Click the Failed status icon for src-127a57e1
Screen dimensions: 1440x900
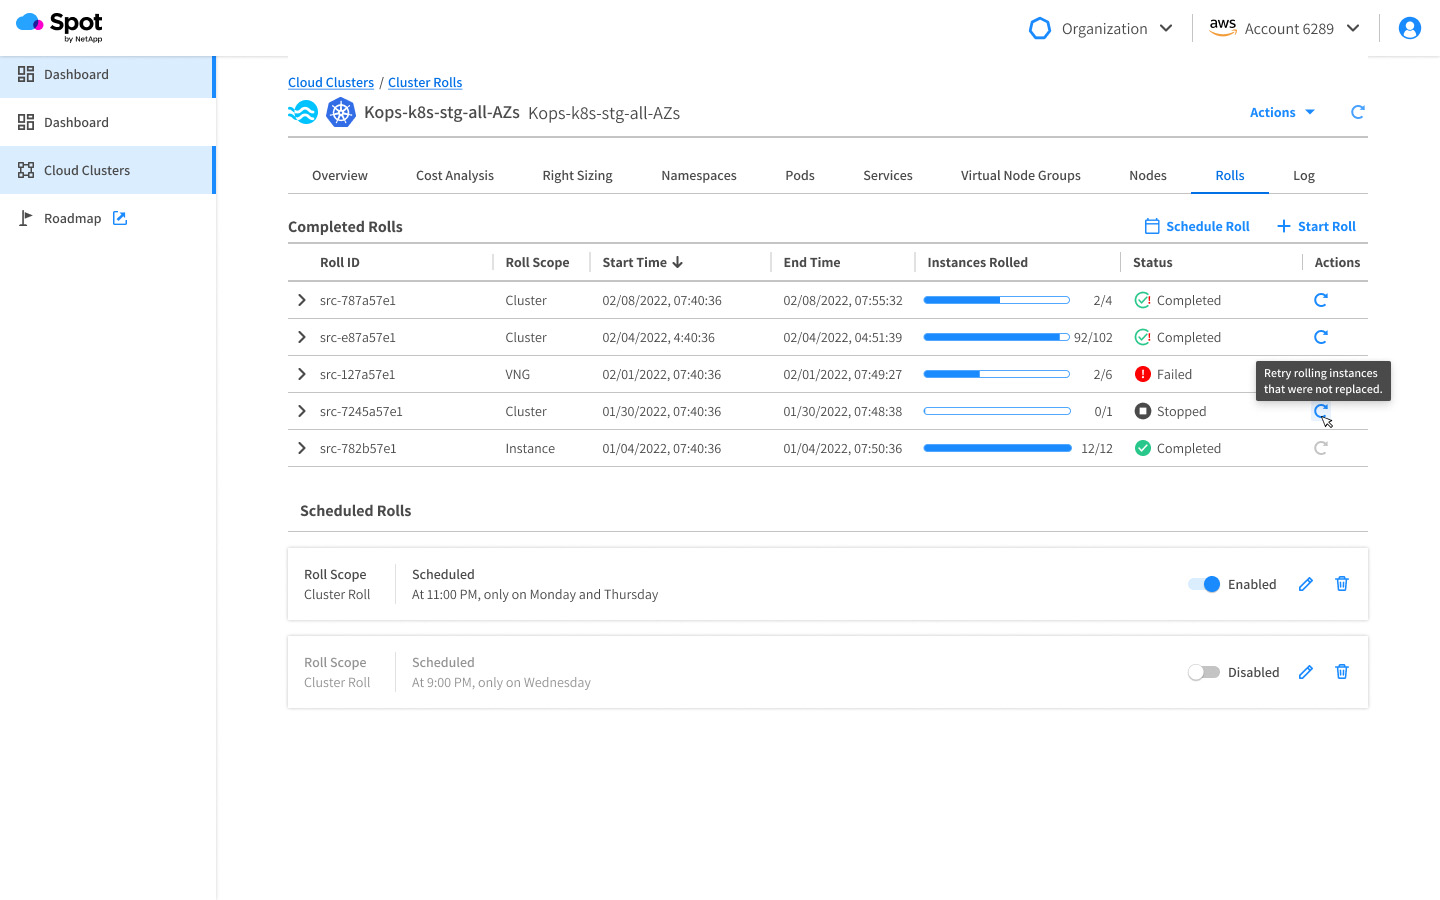coord(1143,374)
